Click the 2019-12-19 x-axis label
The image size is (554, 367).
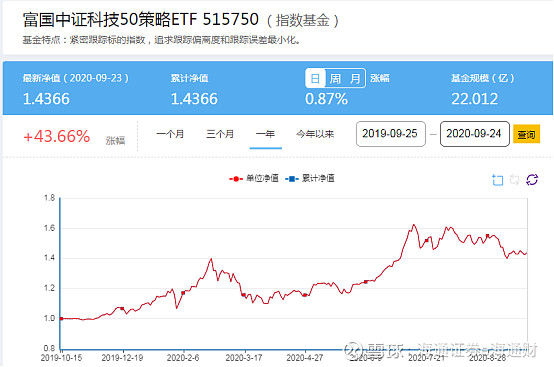click(x=122, y=358)
